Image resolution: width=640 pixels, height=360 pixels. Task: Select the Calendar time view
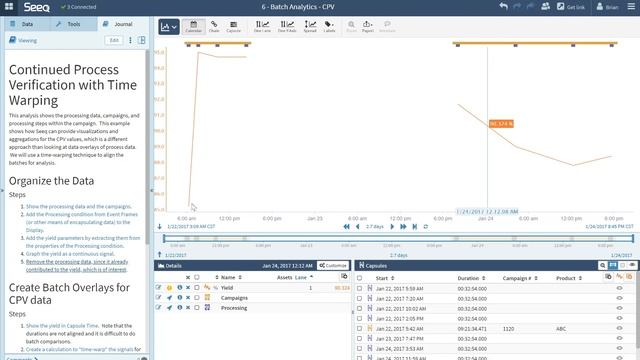pos(193,27)
